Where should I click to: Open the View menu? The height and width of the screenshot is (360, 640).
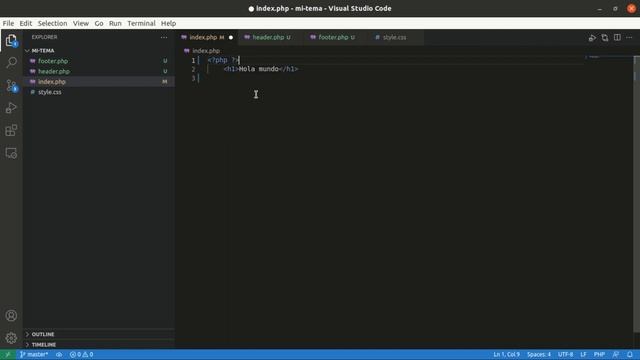pyautogui.click(x=81, y=23)
